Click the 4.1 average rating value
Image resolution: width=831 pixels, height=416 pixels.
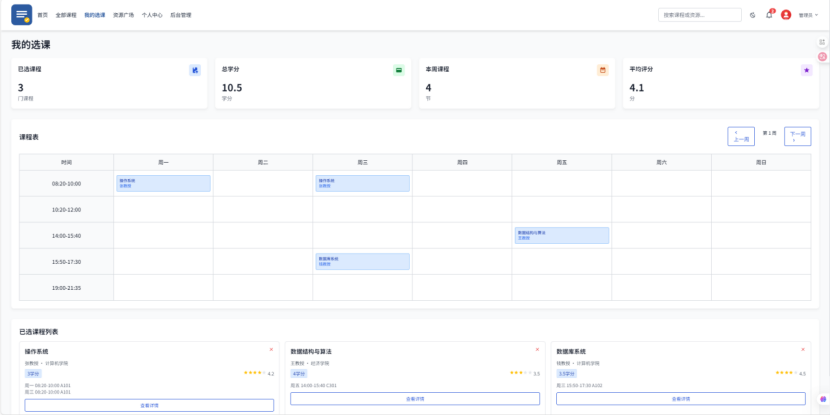(636, 88)
